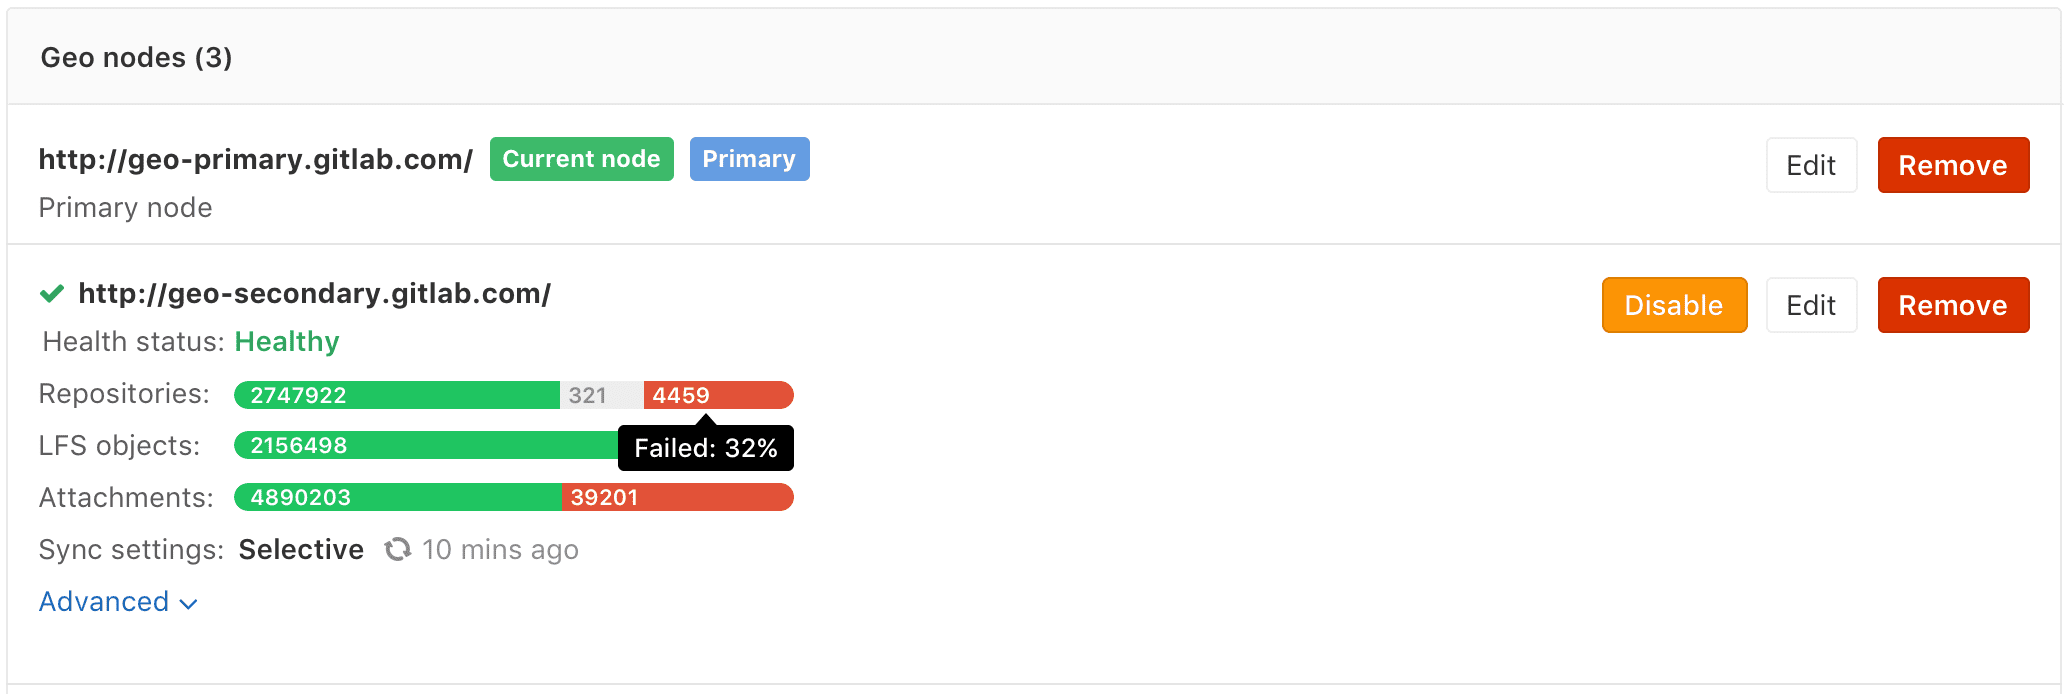
Task: Click the Healthy status indicator
Action: coord(286,341)
